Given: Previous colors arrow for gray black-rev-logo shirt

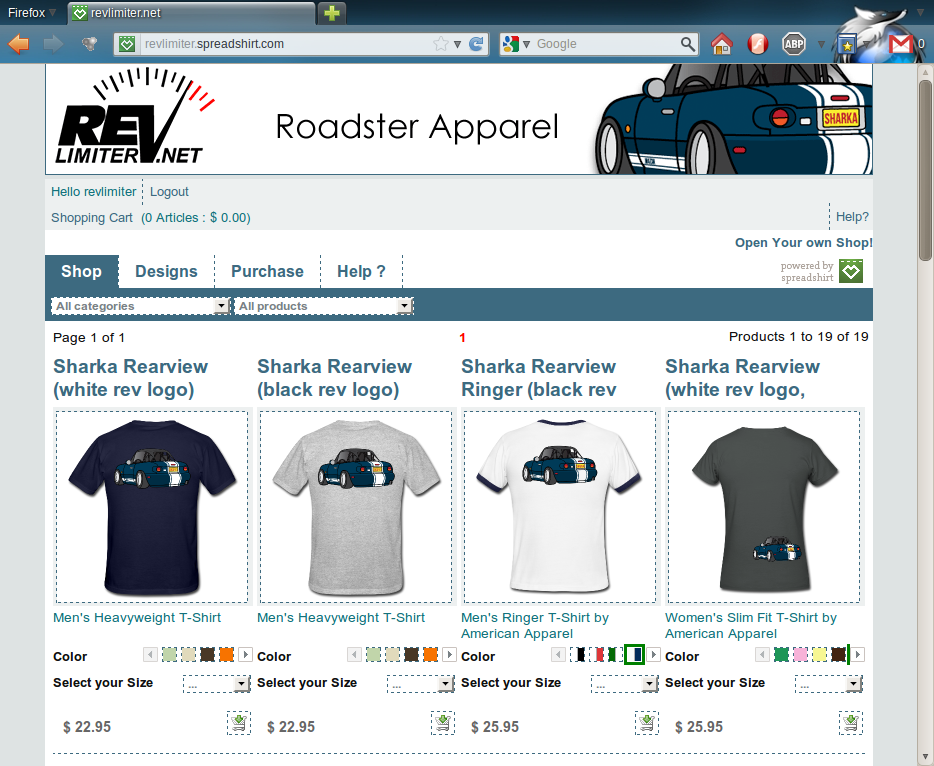Looking at the screenshot, I should [x=354, y=655].
